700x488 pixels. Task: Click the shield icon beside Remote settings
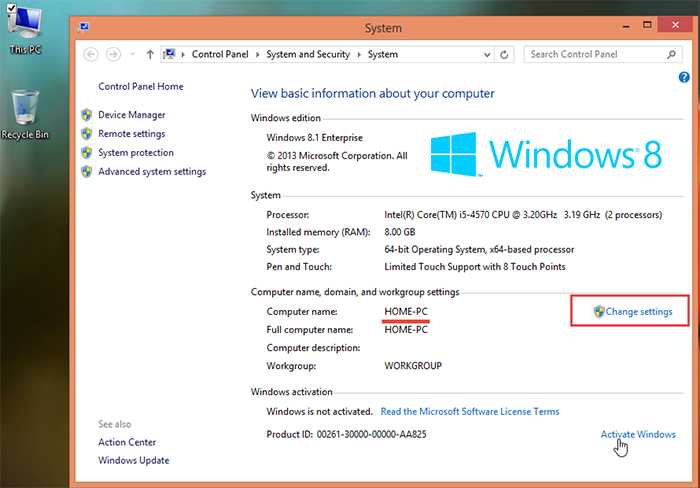(x=87, y=133)
